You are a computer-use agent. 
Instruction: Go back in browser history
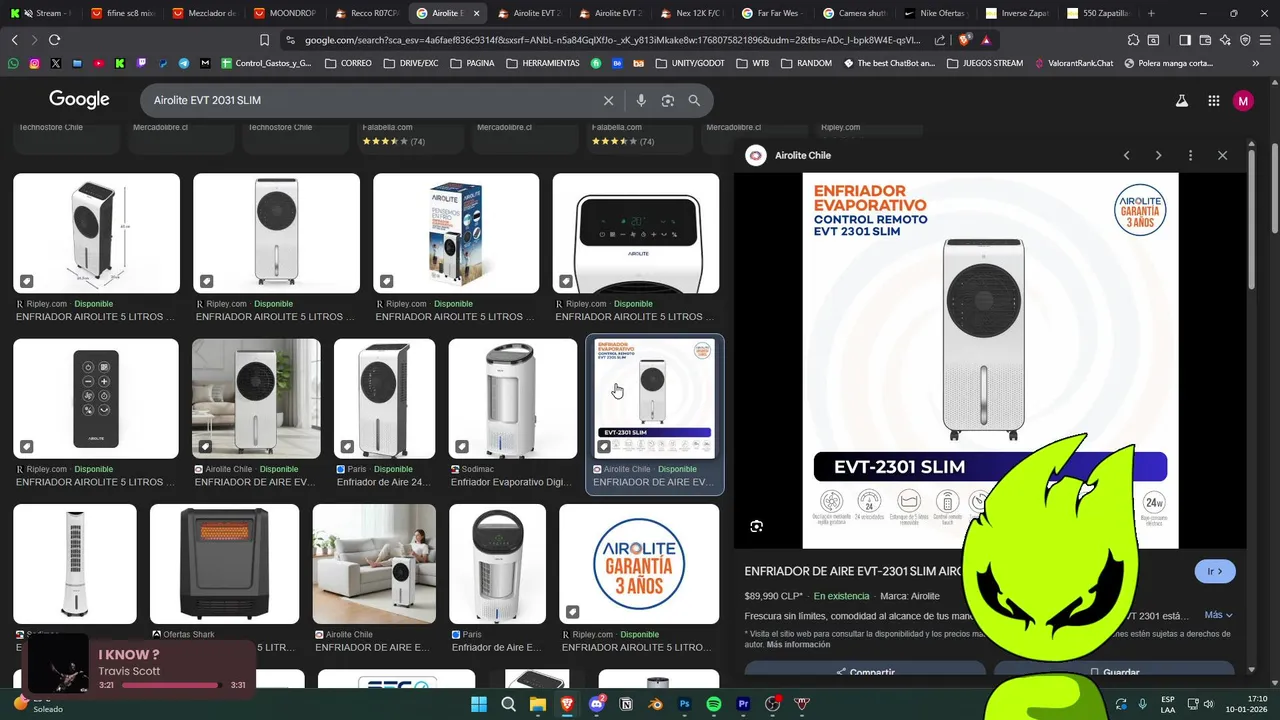[14, 40]
